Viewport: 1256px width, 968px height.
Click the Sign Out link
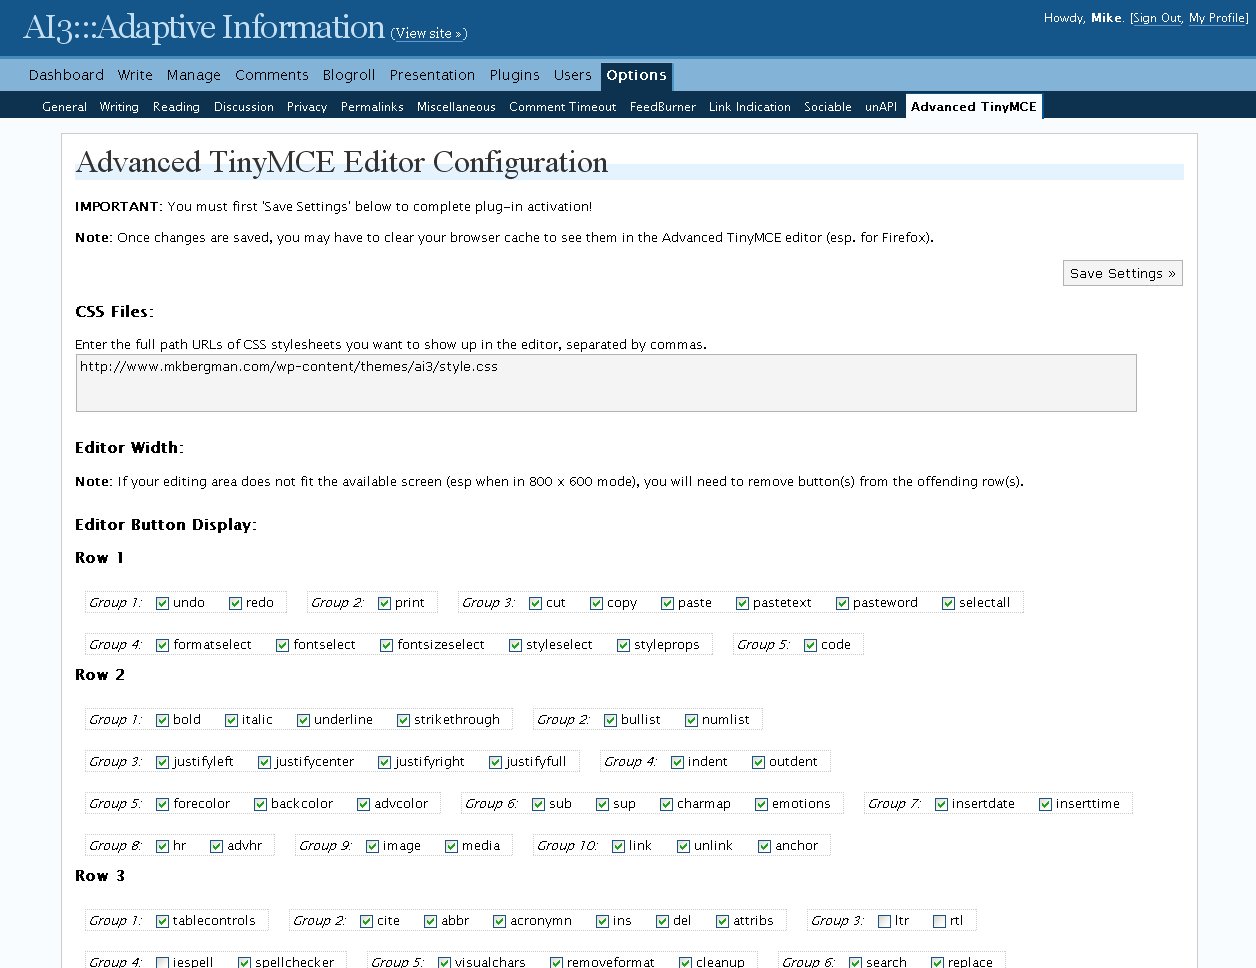click(x=1157, y=18)
